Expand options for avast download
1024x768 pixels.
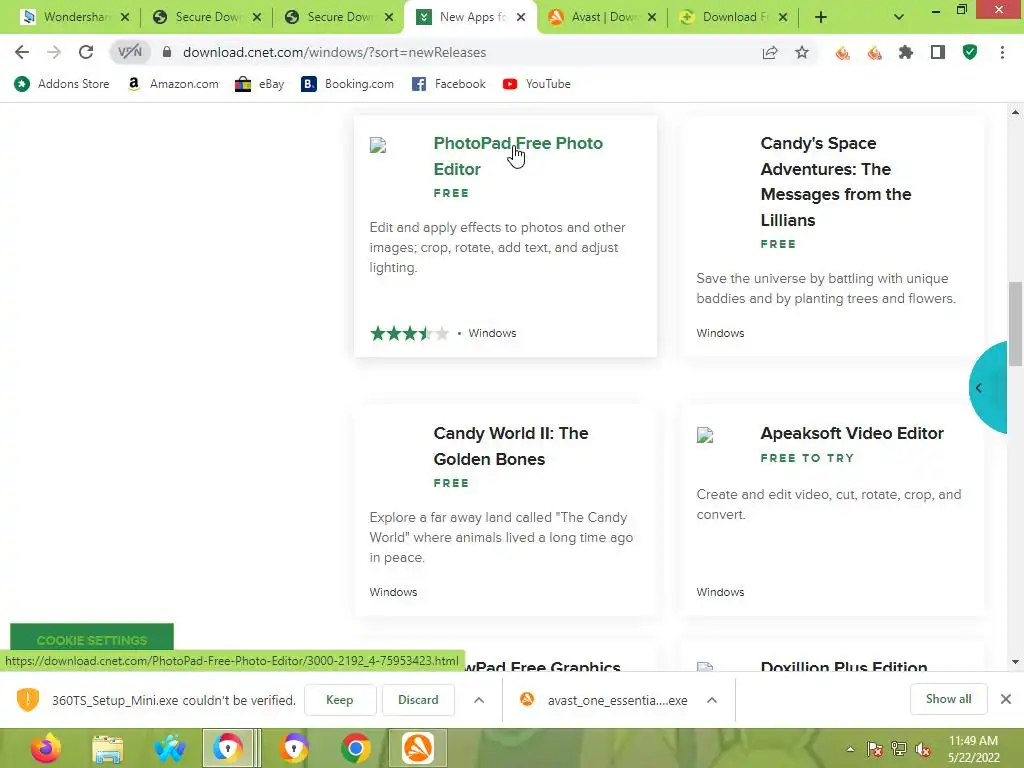[x=712, y=700]
